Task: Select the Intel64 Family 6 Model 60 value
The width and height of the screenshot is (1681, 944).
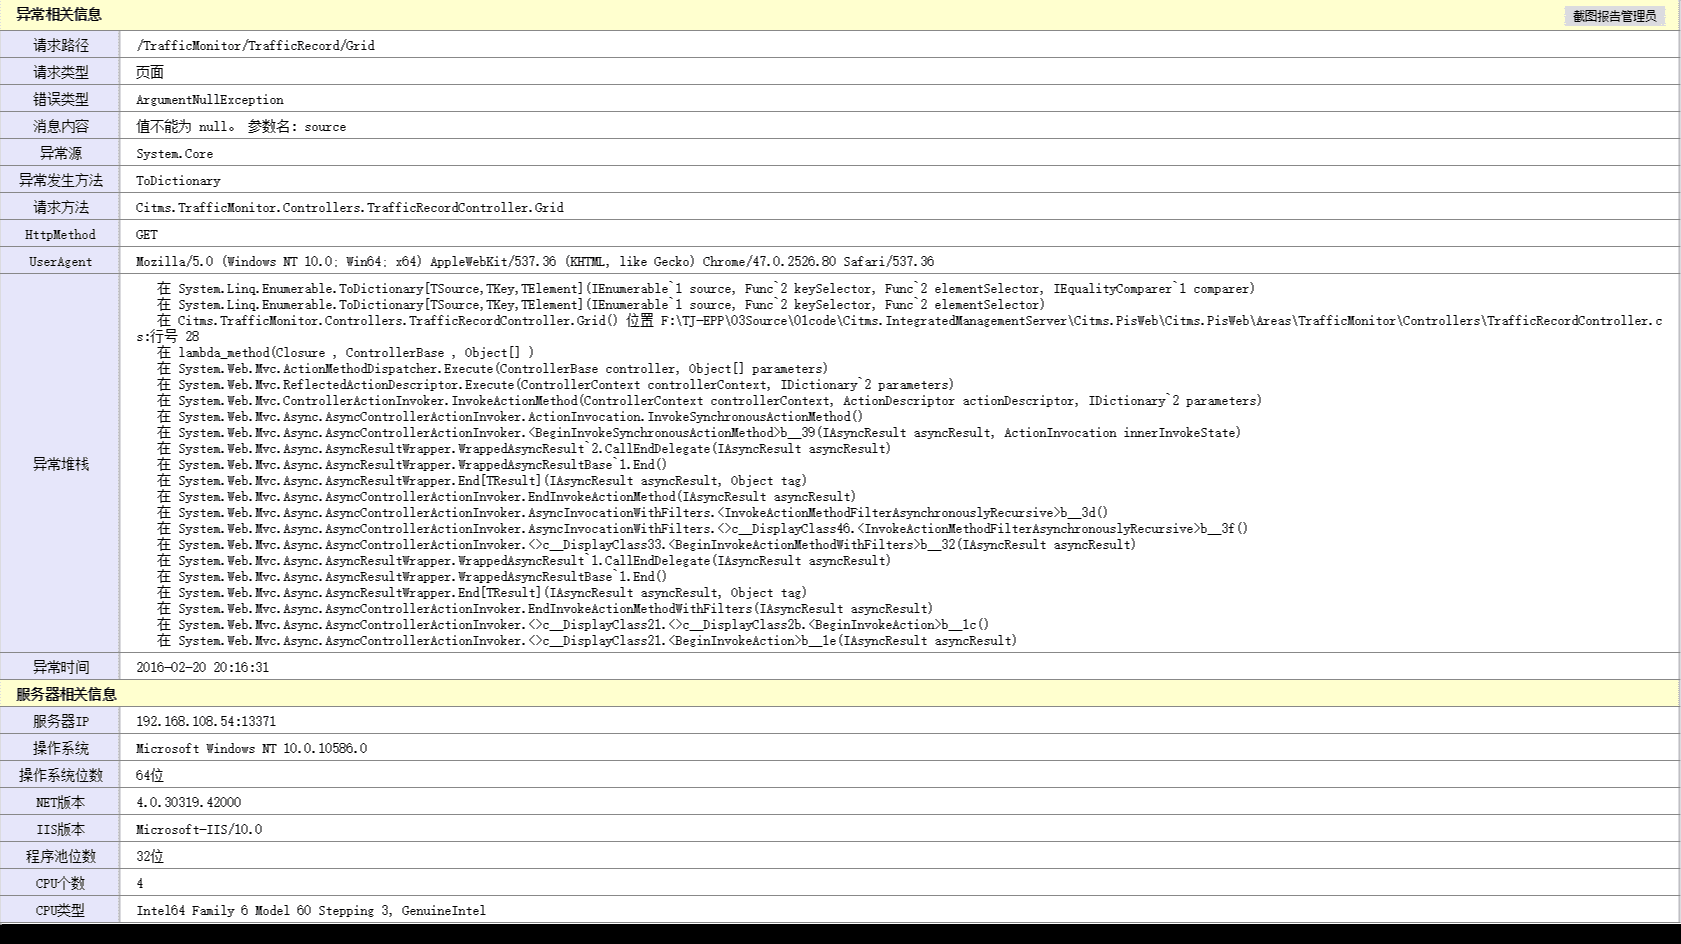Action: 311,910
